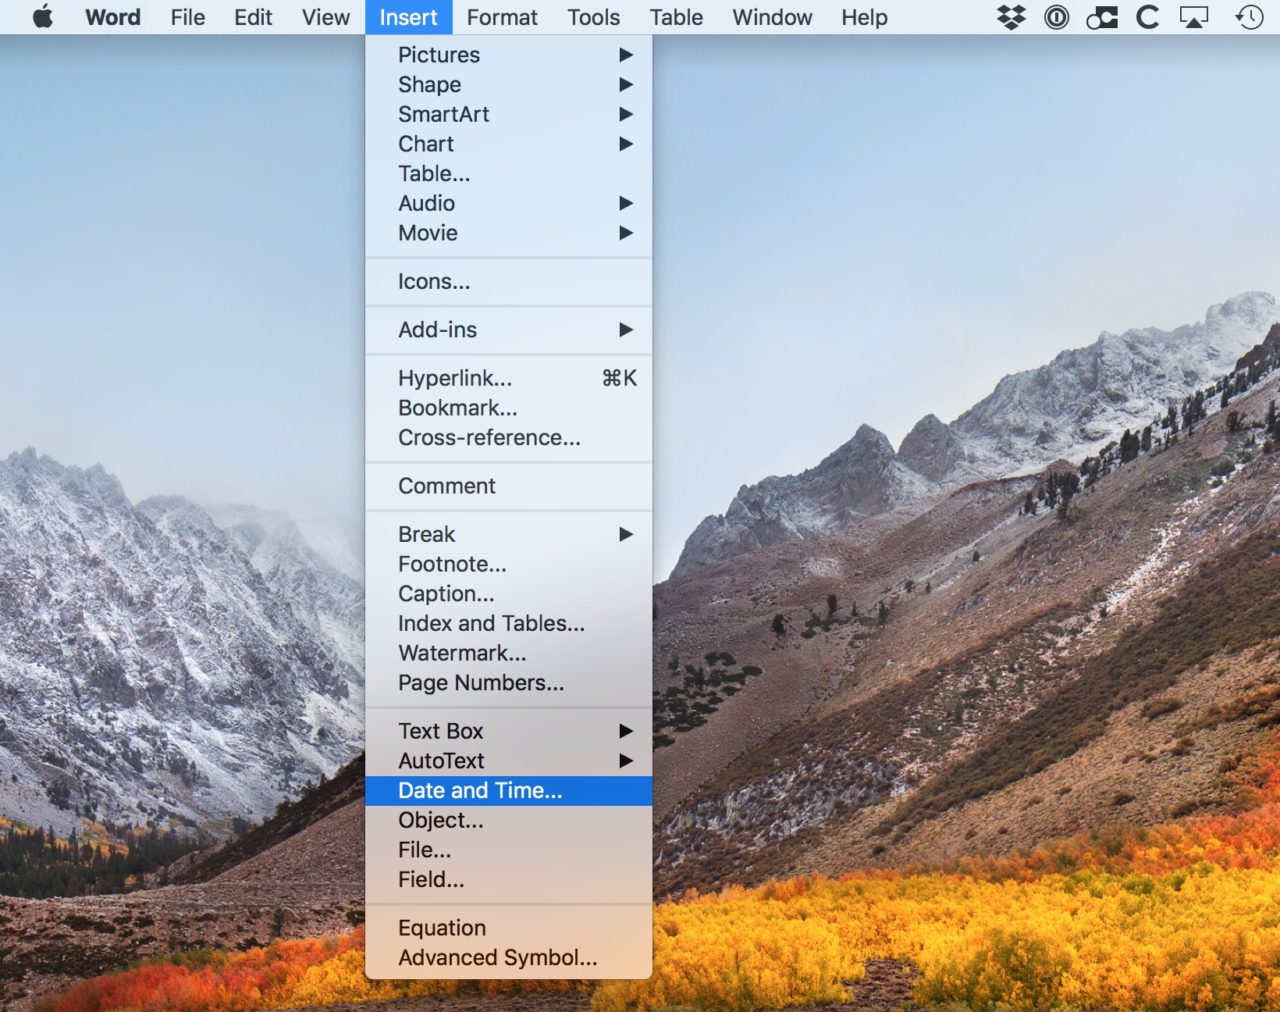This screenshot has width=1280, height=1012.
Task: Open the Apple menu
Action: pyautogui.click(x=43, y=17)
